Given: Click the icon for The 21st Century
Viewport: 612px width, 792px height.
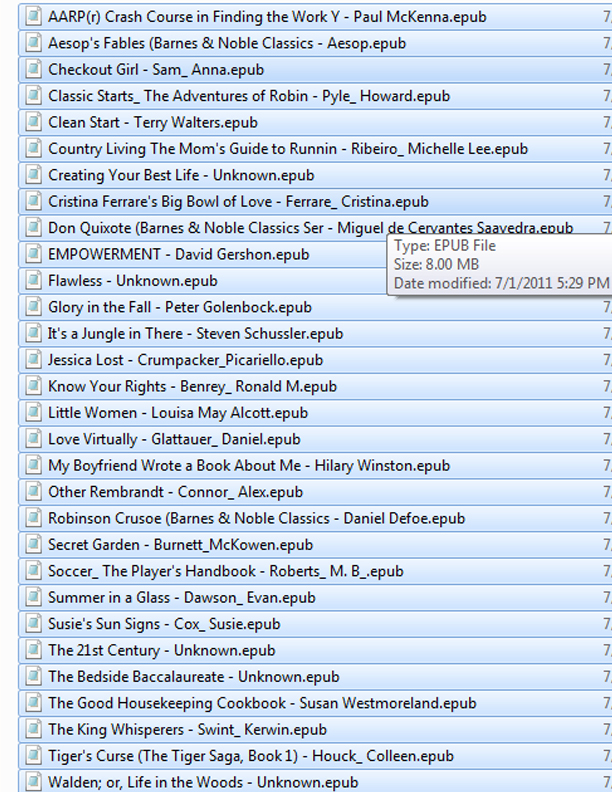Looking at the screenshot, I should [x=33, y=650].
